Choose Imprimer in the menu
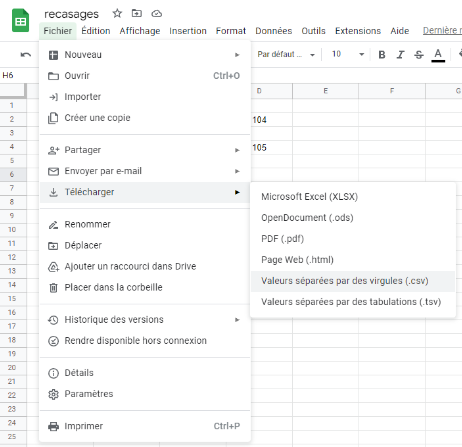Screen dimensions: 462x447 145,426
